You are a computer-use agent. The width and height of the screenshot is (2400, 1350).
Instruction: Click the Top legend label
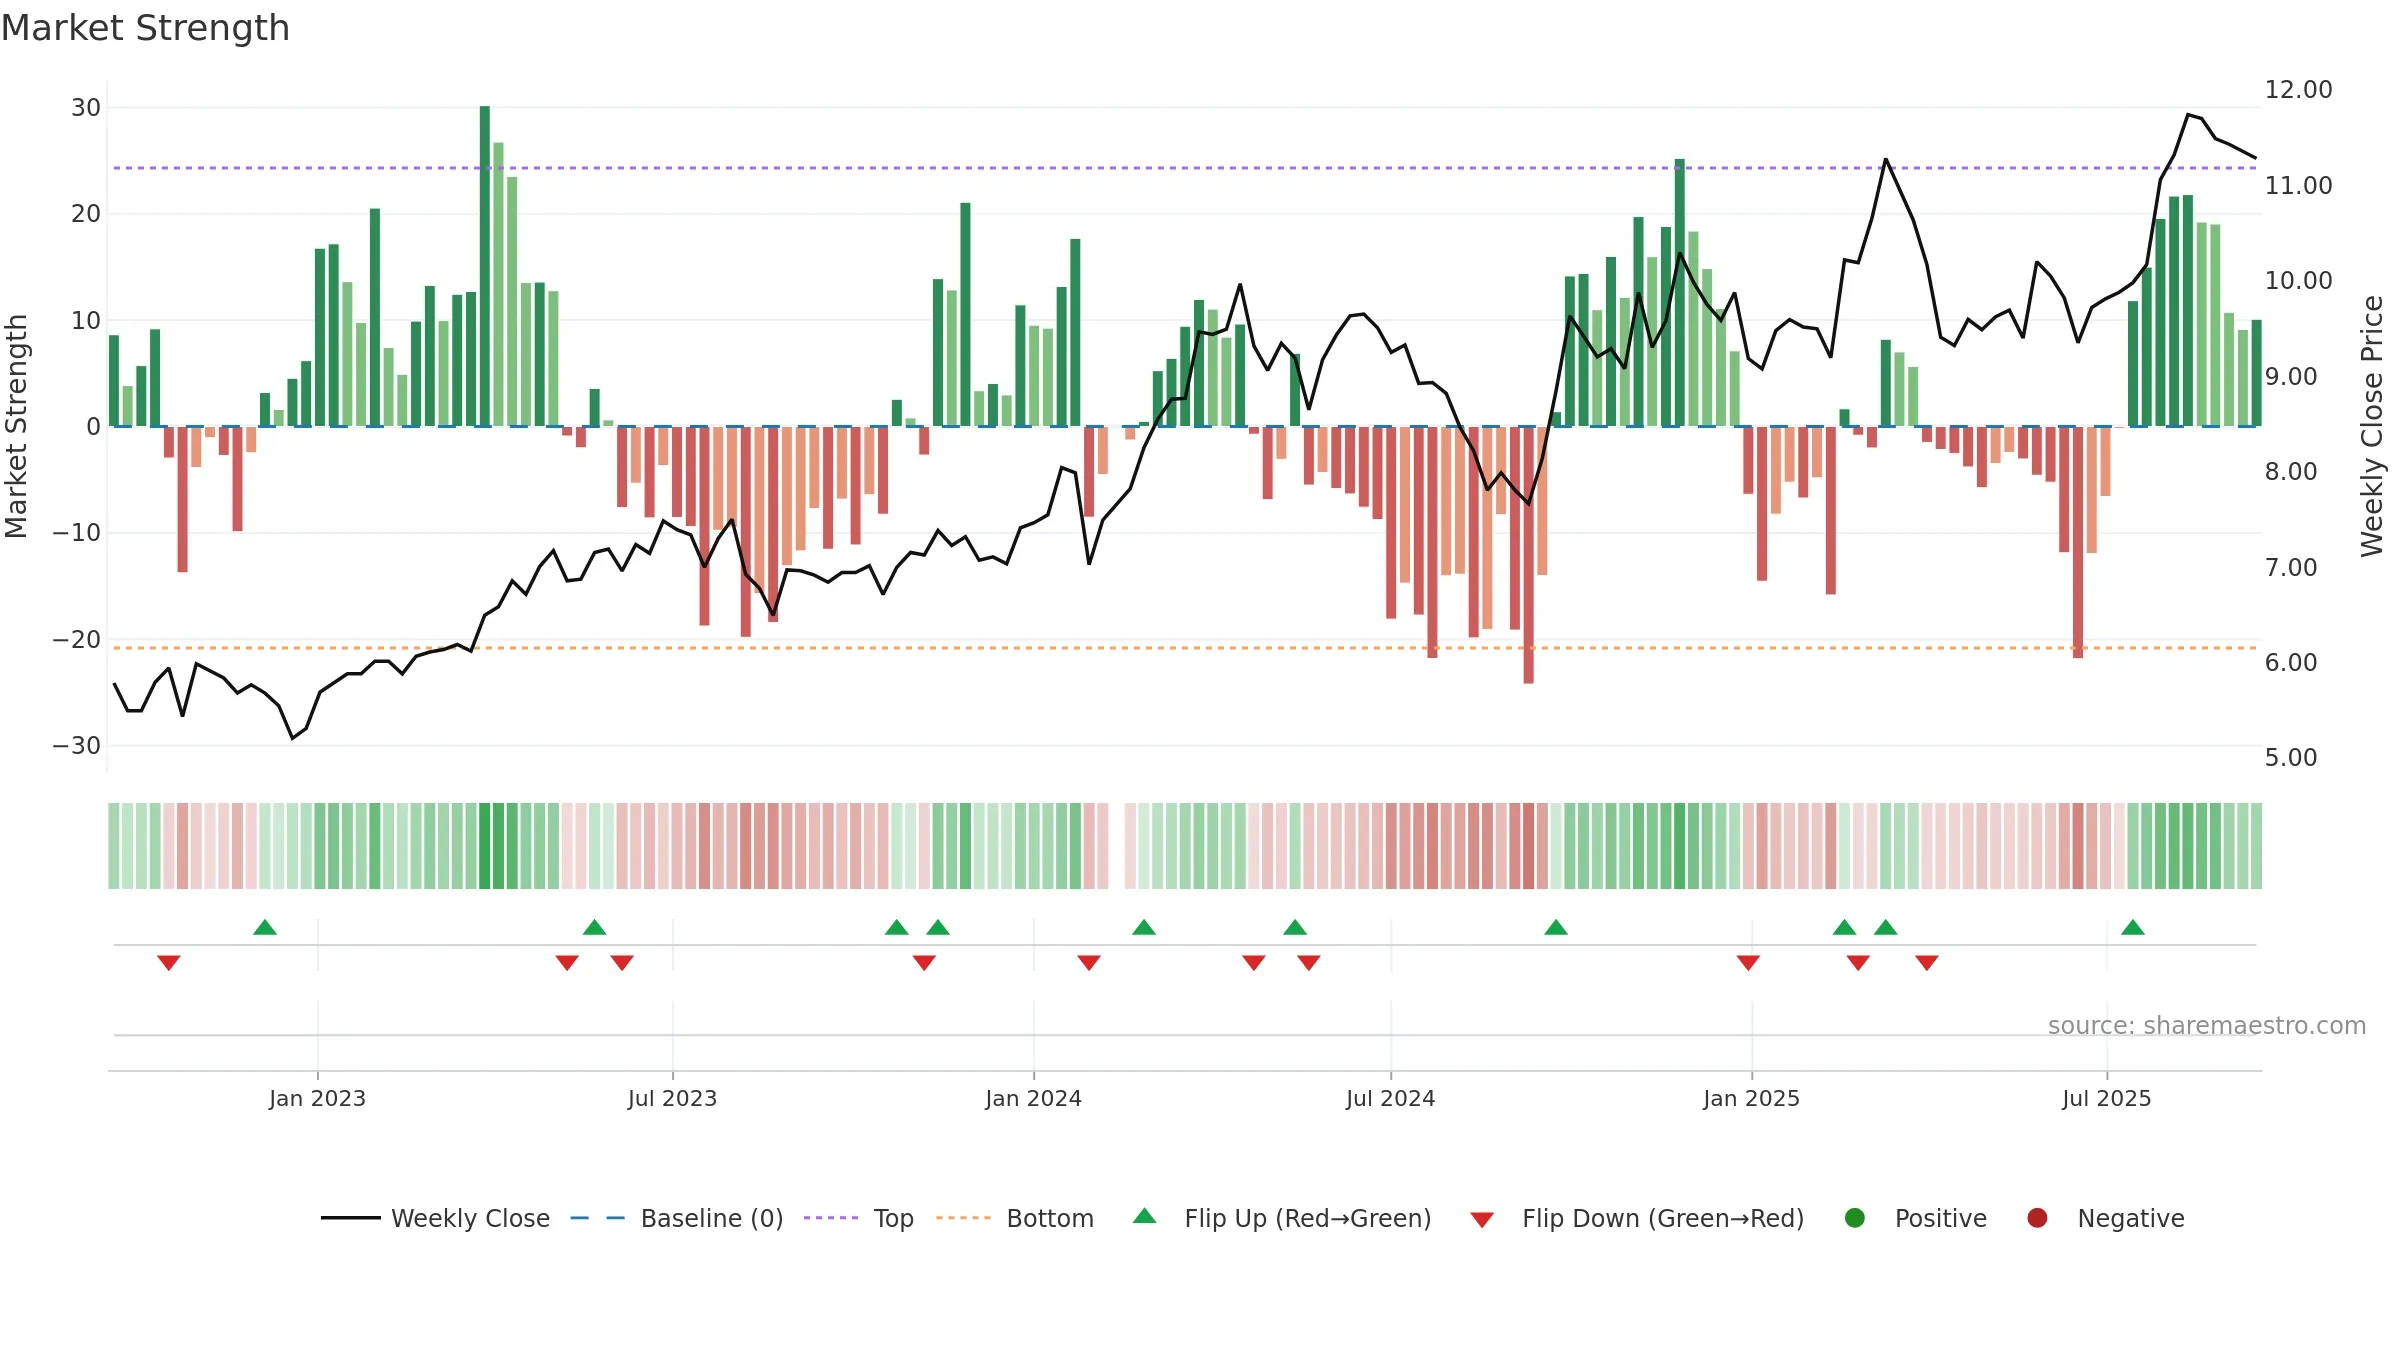coord(893,1218)
